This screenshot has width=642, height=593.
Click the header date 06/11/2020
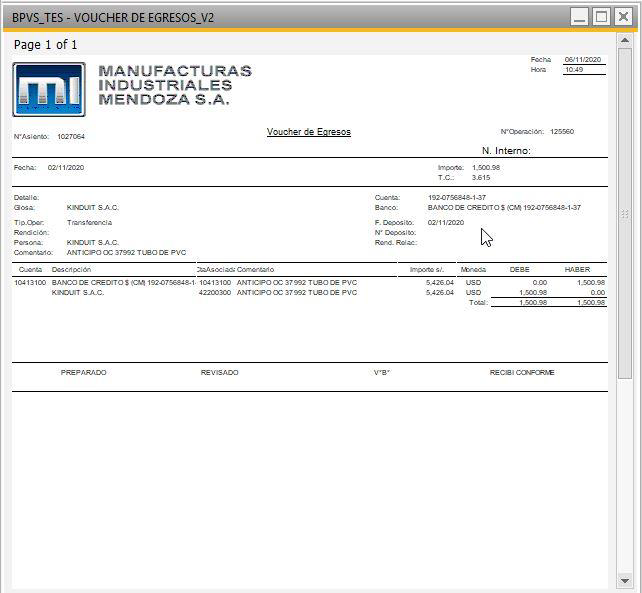[x=583, y=59]
